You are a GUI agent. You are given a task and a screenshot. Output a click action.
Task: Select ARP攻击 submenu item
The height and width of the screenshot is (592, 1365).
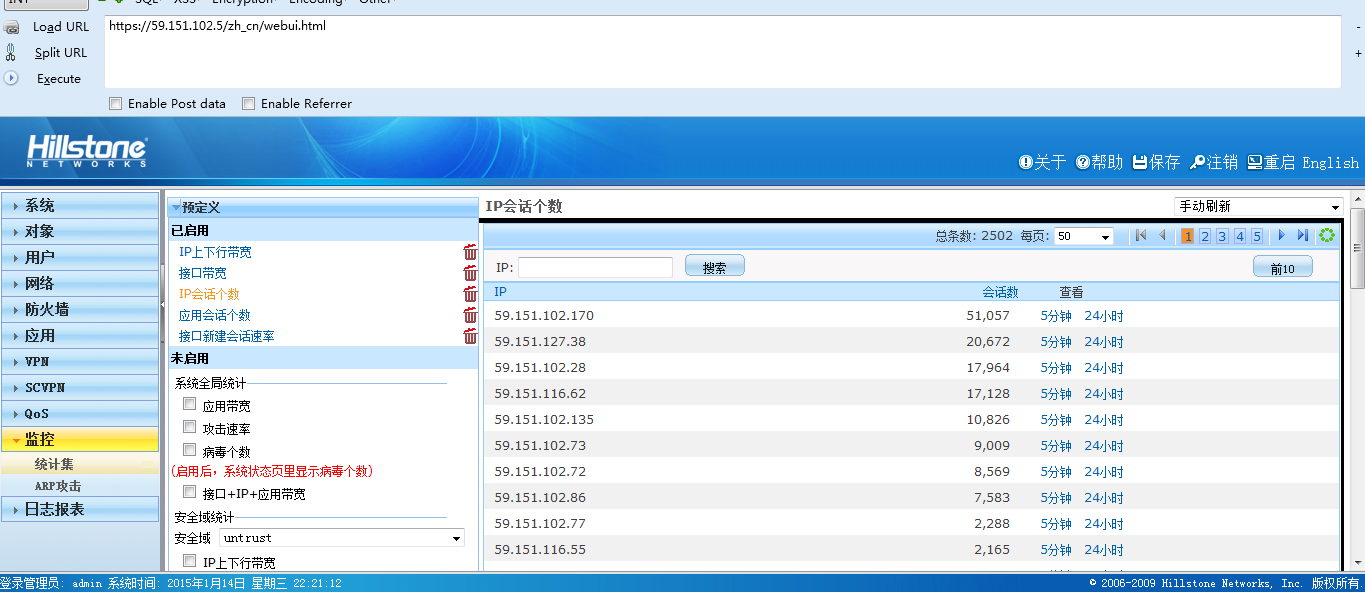pos(58,486)
